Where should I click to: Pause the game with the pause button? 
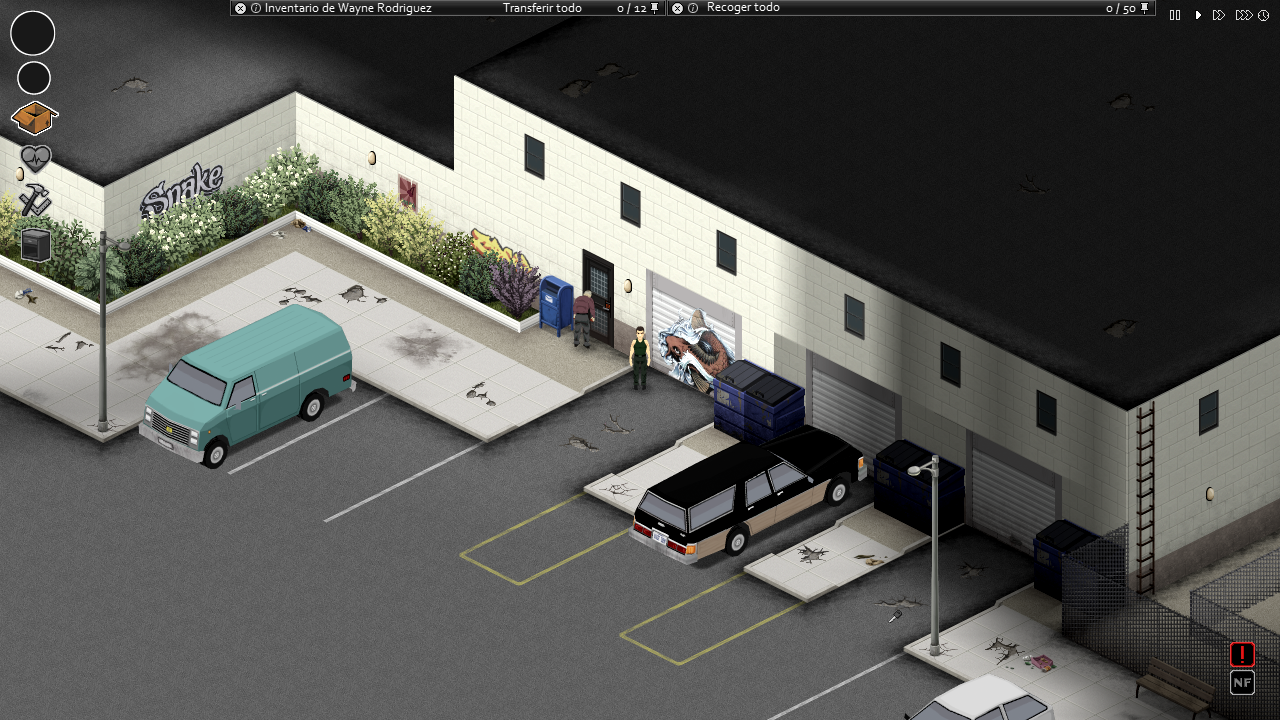point(1174,15)
